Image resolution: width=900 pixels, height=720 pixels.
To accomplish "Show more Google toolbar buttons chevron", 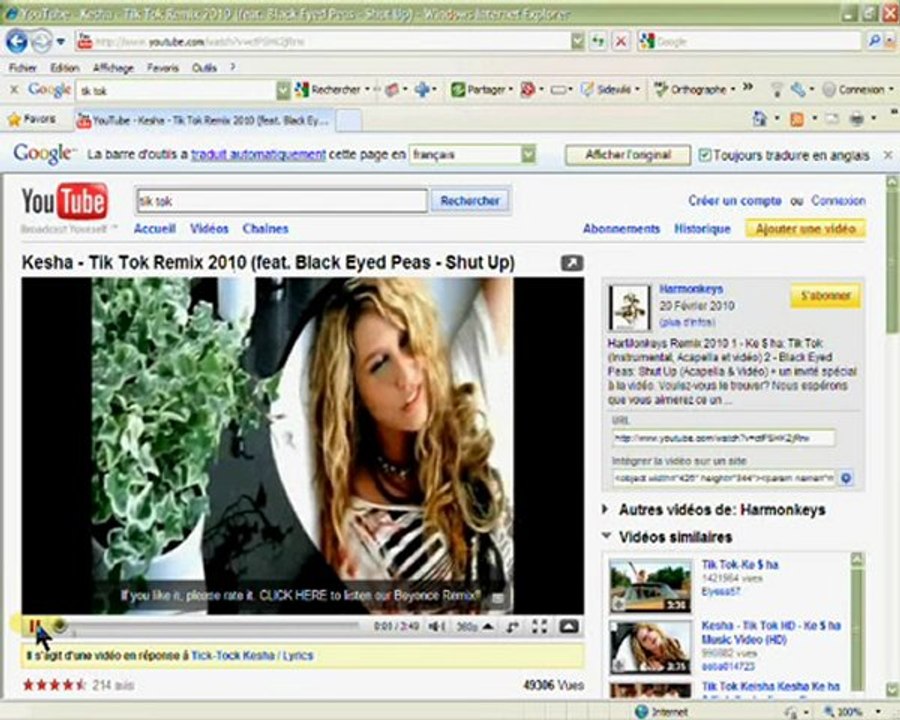I will click(747, 87).
